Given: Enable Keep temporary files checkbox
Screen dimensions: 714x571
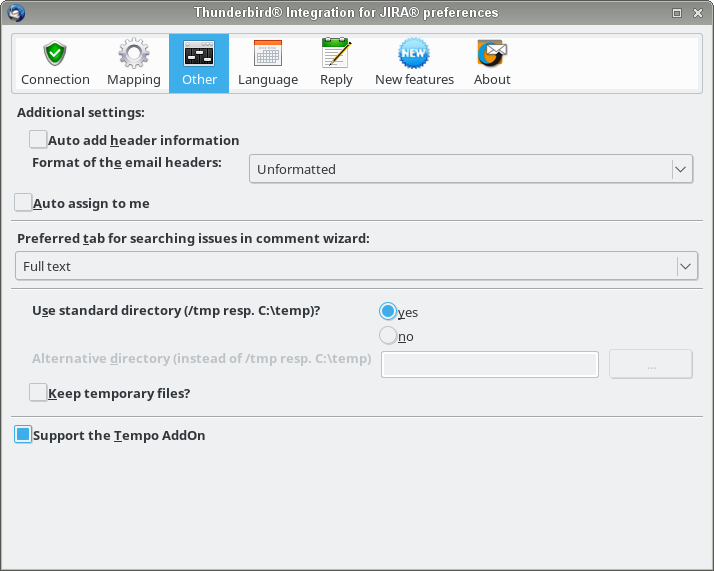Looking at the screenshot, I should coord(38,393).
